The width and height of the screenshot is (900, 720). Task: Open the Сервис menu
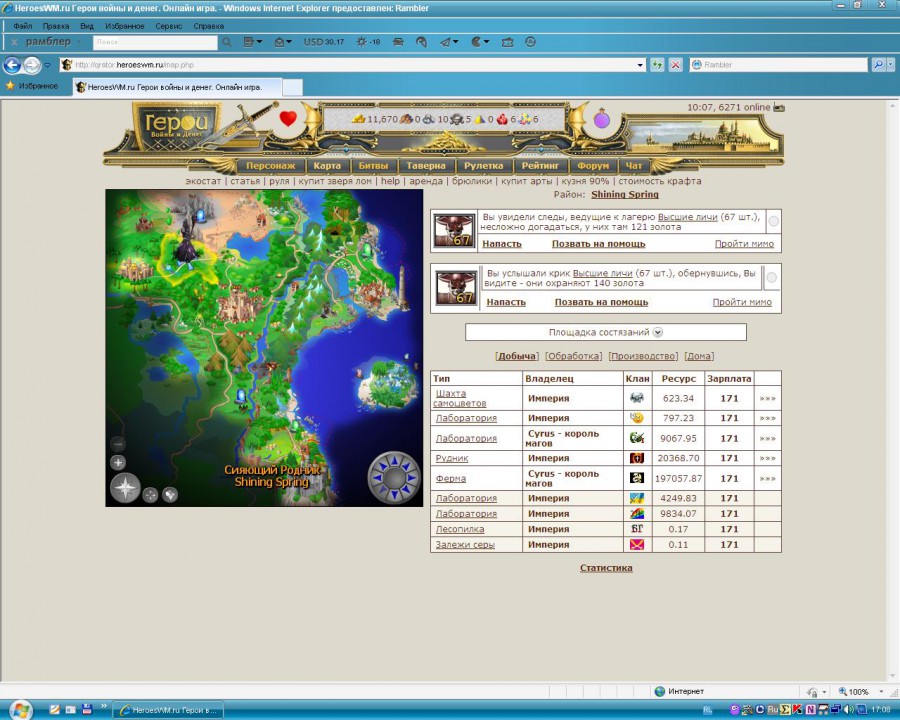coord(169,26)
